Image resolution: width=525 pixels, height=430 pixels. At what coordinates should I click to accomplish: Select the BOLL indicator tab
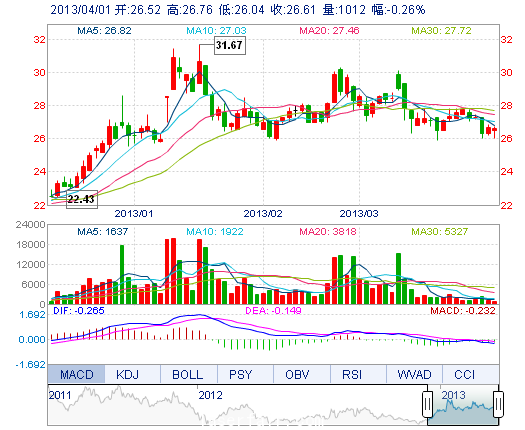(x=189, y=374)
